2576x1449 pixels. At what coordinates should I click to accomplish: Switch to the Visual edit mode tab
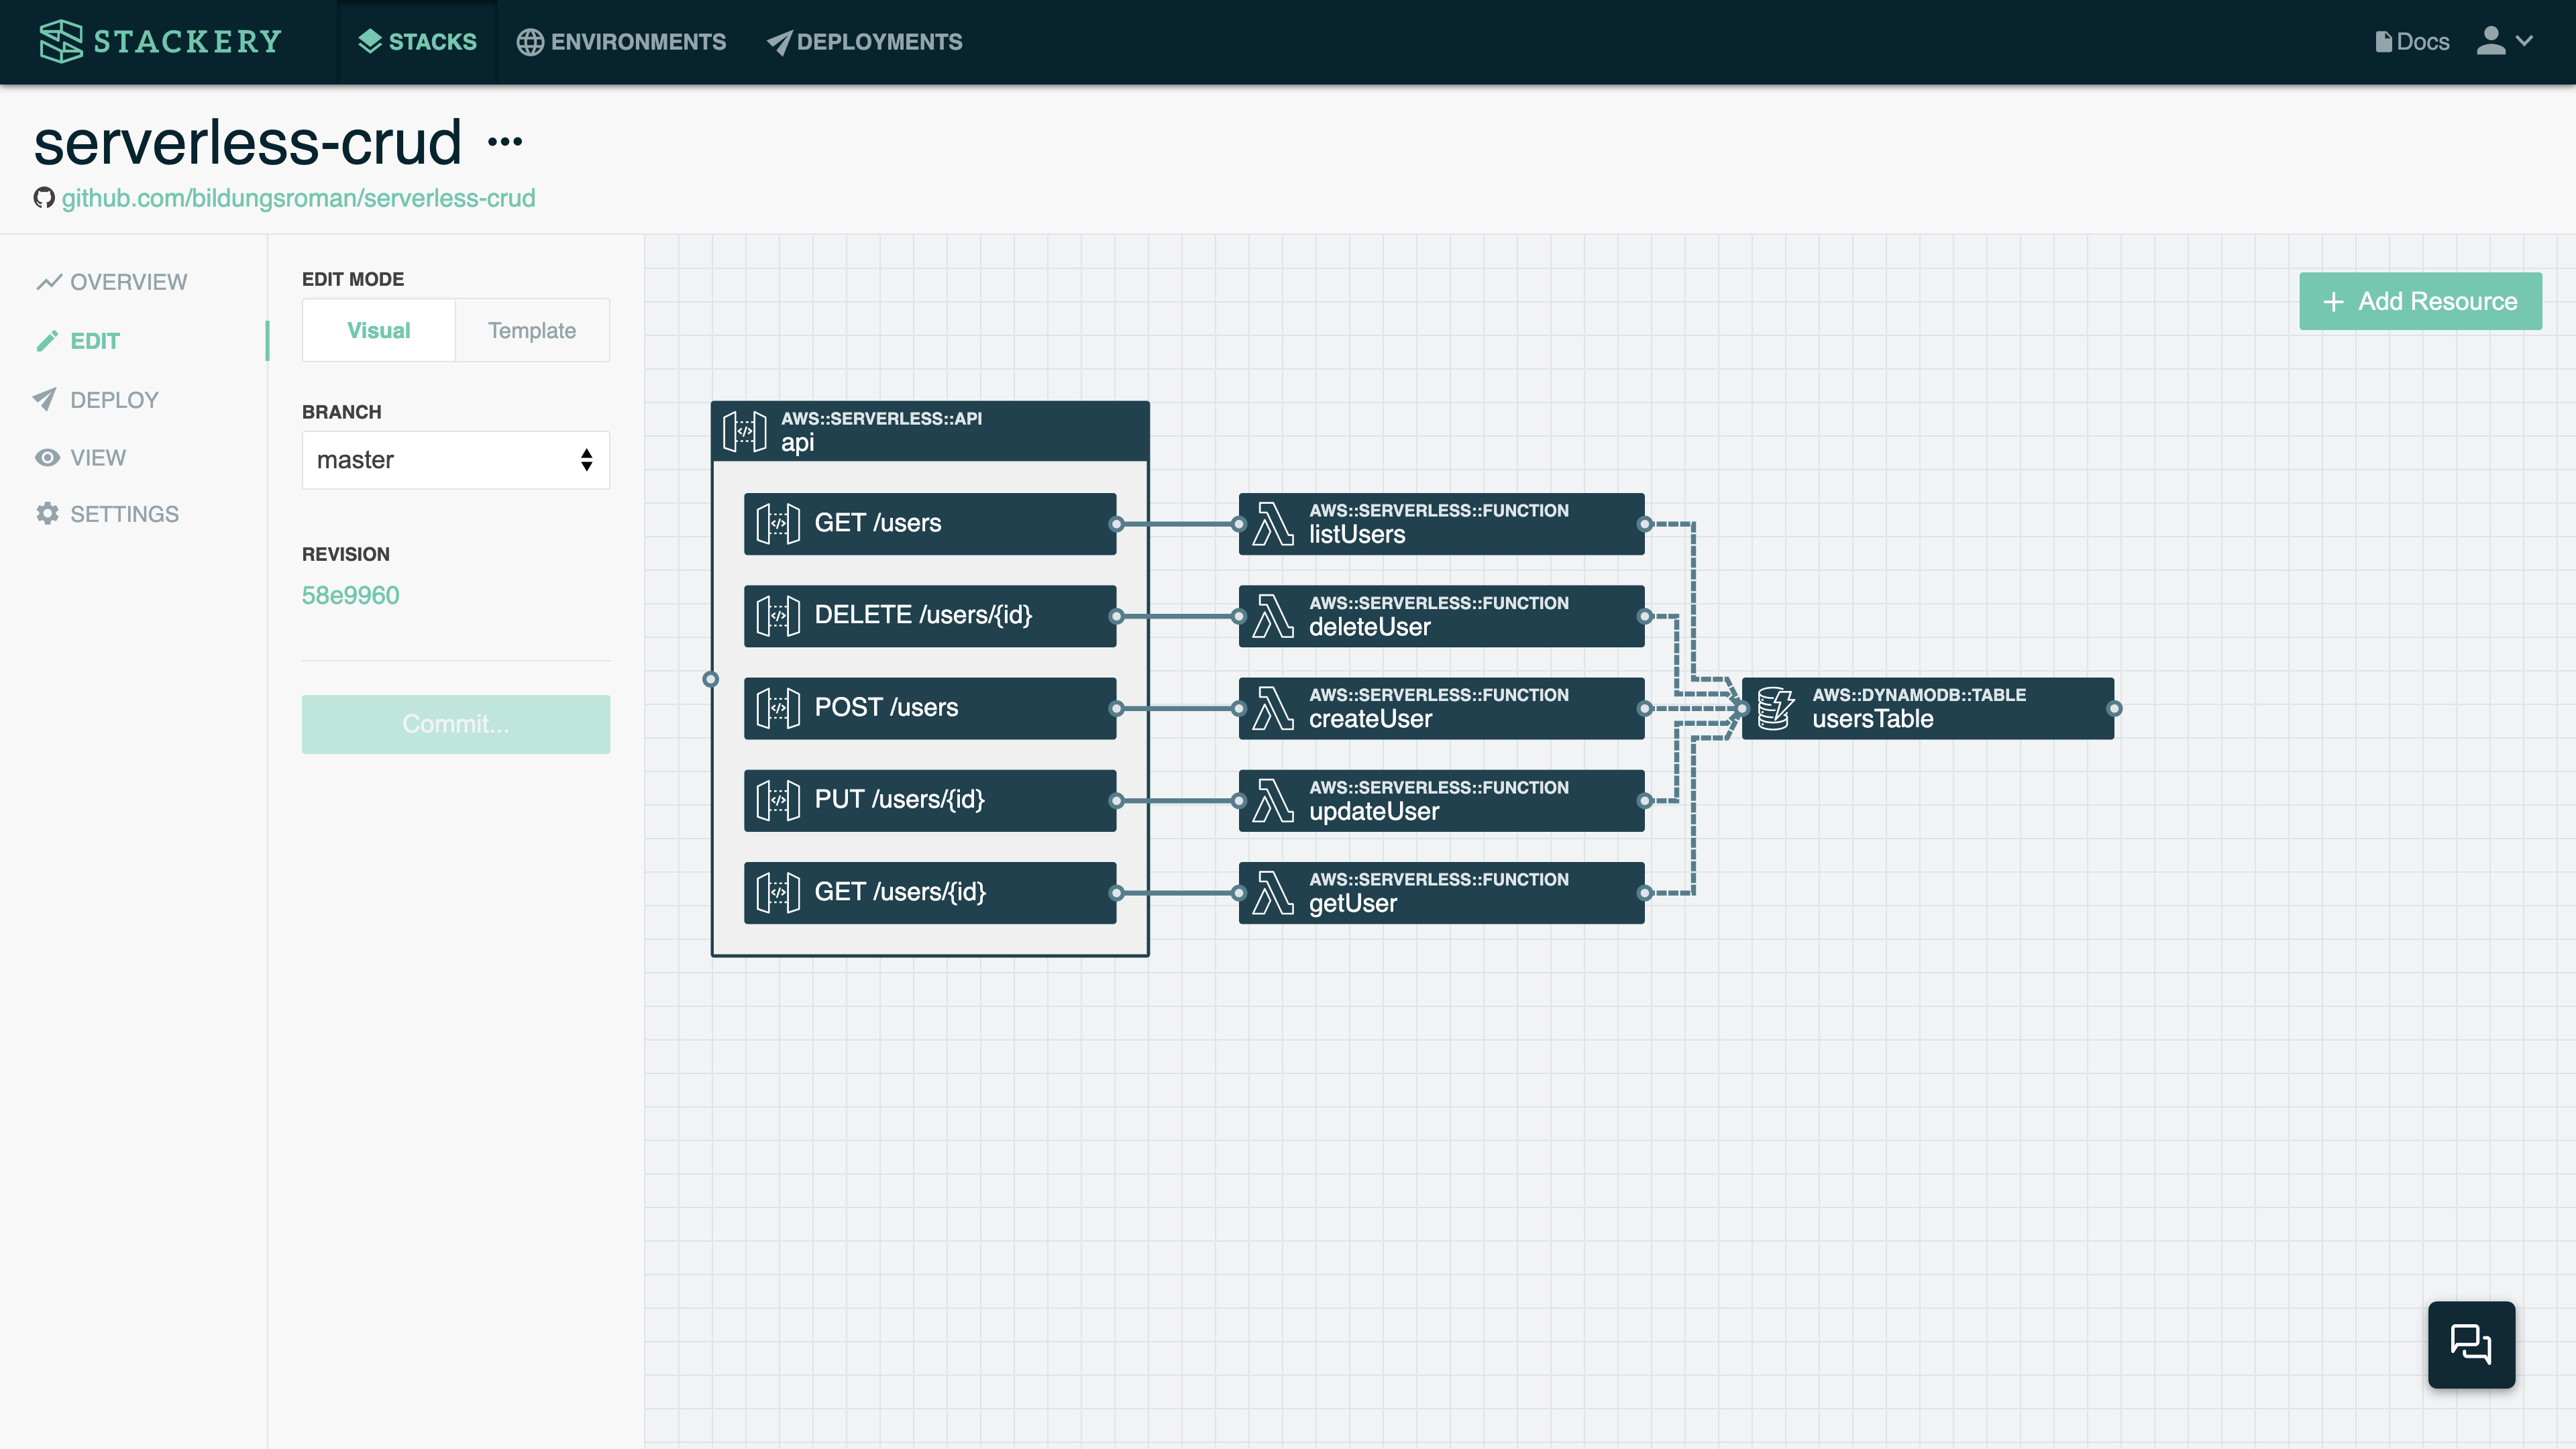click(378, 329)
